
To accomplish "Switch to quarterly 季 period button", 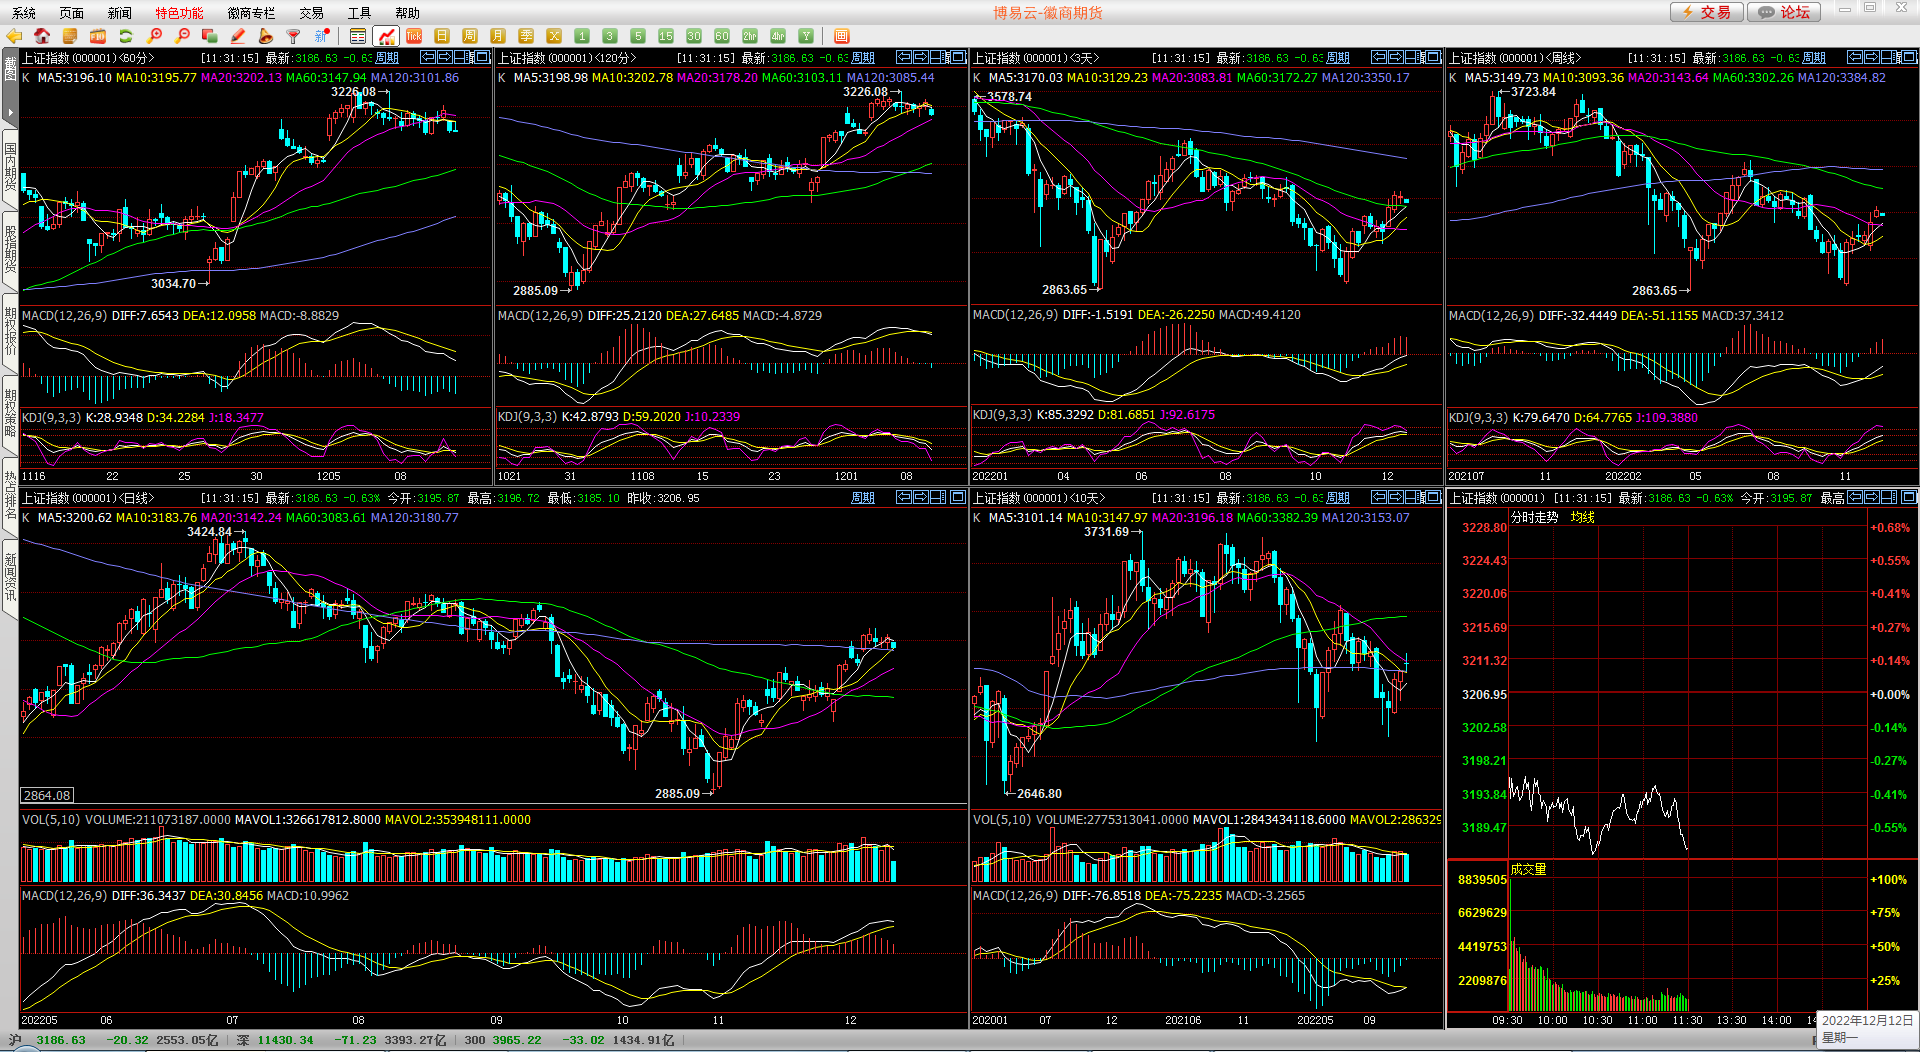I will coord(526,36).
